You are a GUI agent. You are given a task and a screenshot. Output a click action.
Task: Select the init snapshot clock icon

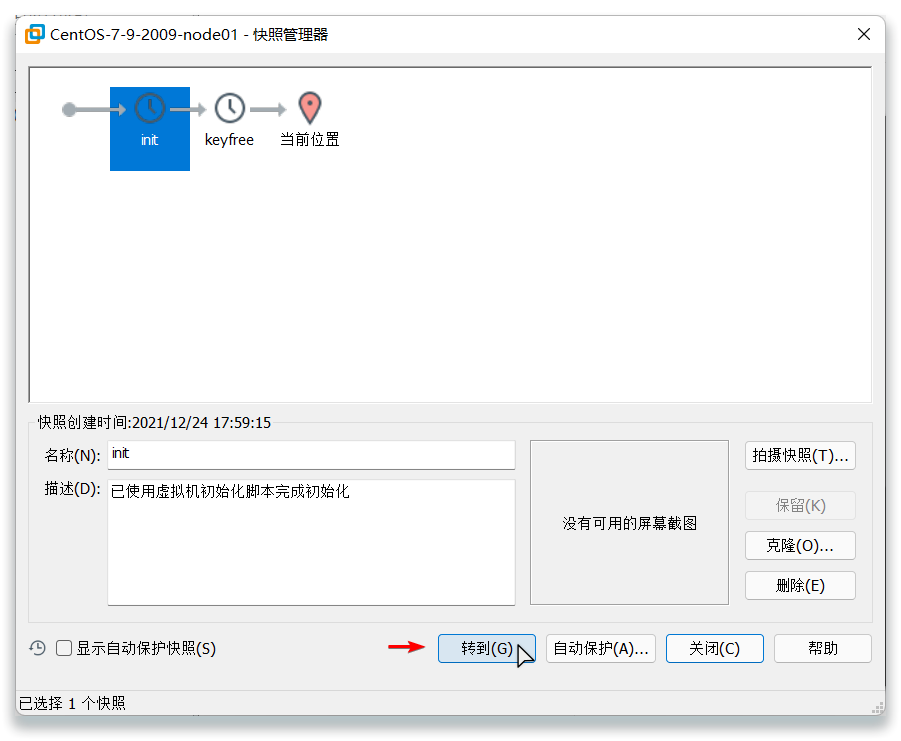pos(149,108)
